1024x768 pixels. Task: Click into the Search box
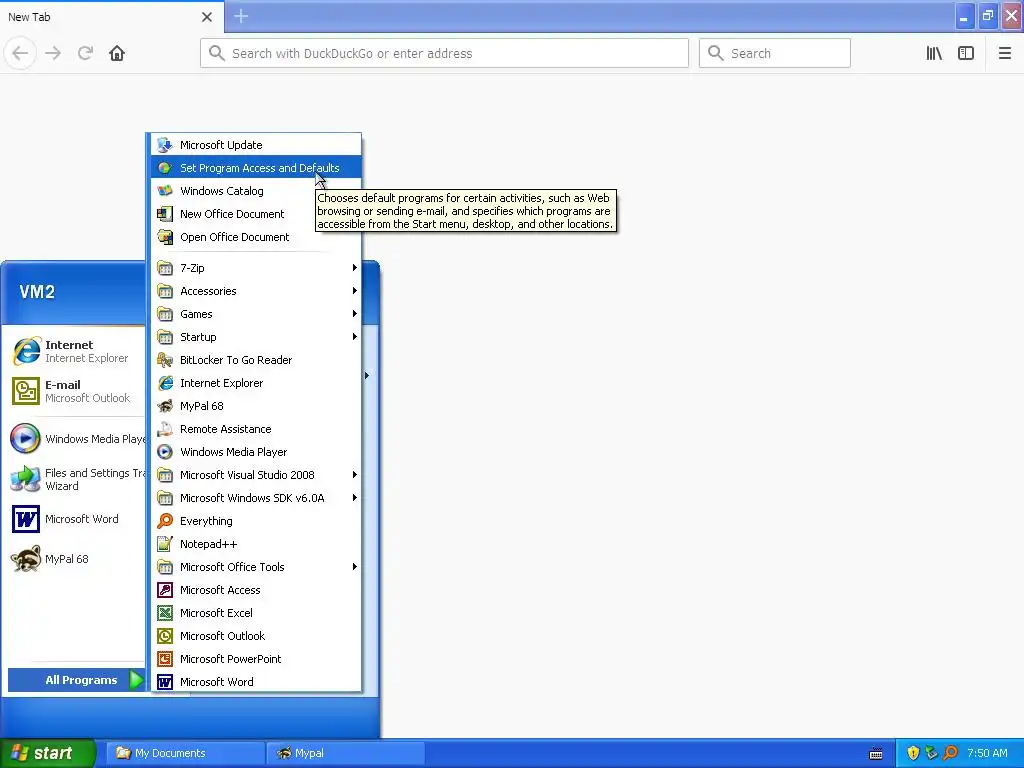[x=775, y=54]
